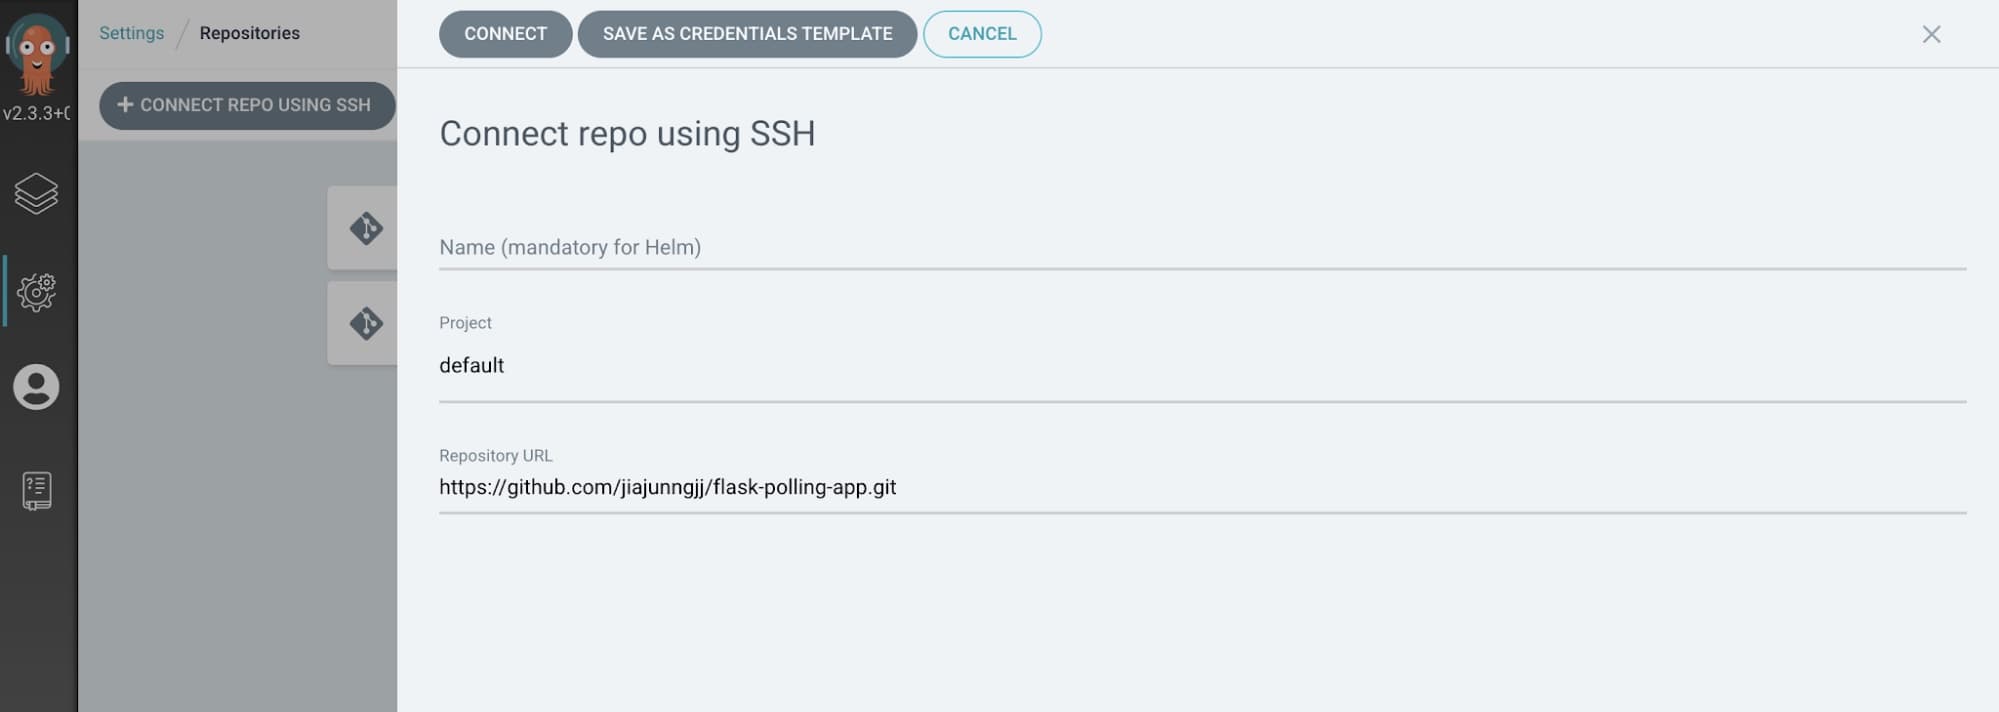Screen dimensions: 1999x712
Task: Click the CONNECT button
Action: click(505, 34)
